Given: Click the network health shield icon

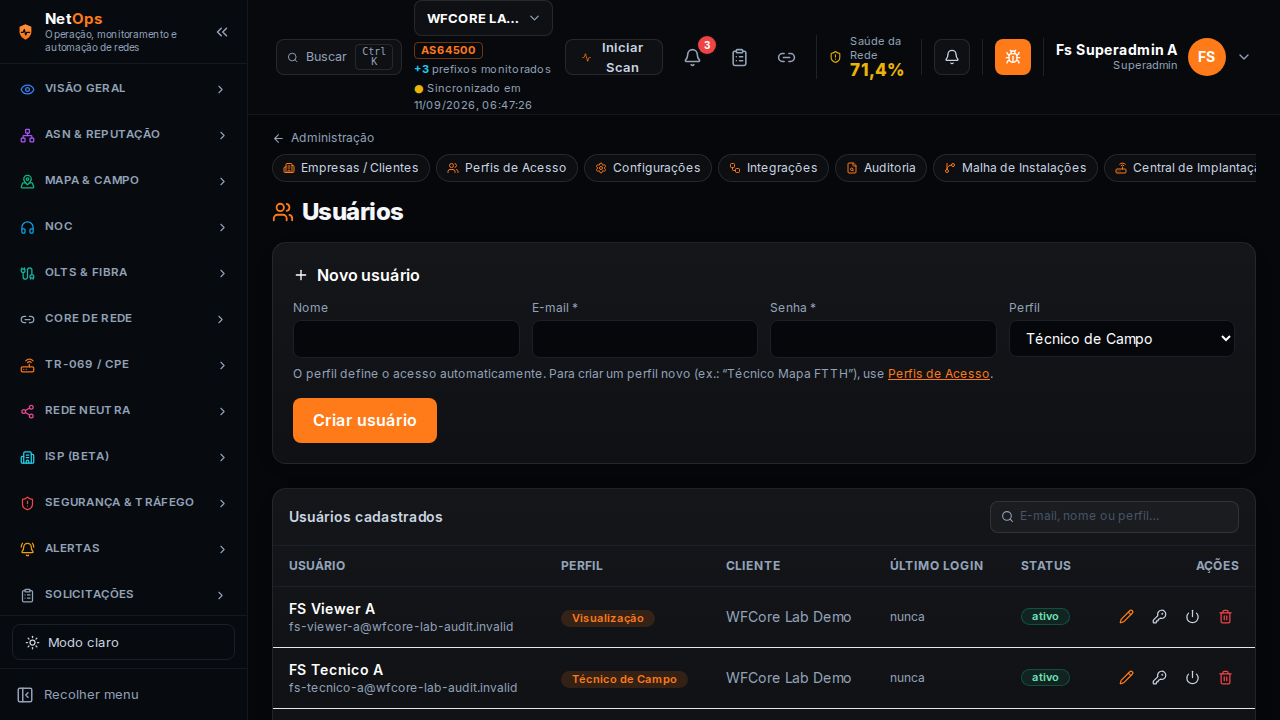Looking at the screenshot, I should [836, 57].
